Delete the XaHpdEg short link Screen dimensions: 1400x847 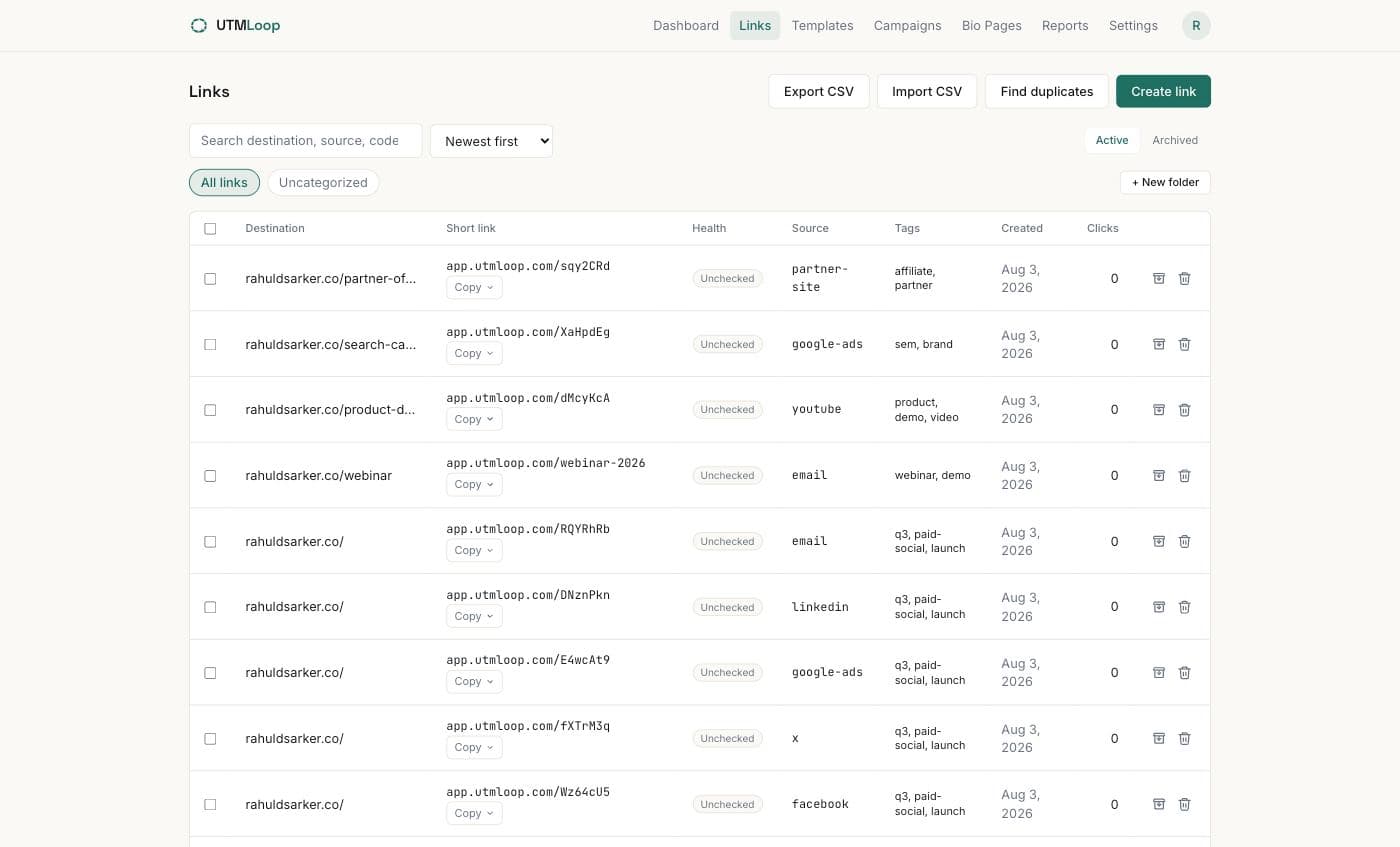[x=1184, y=344]
